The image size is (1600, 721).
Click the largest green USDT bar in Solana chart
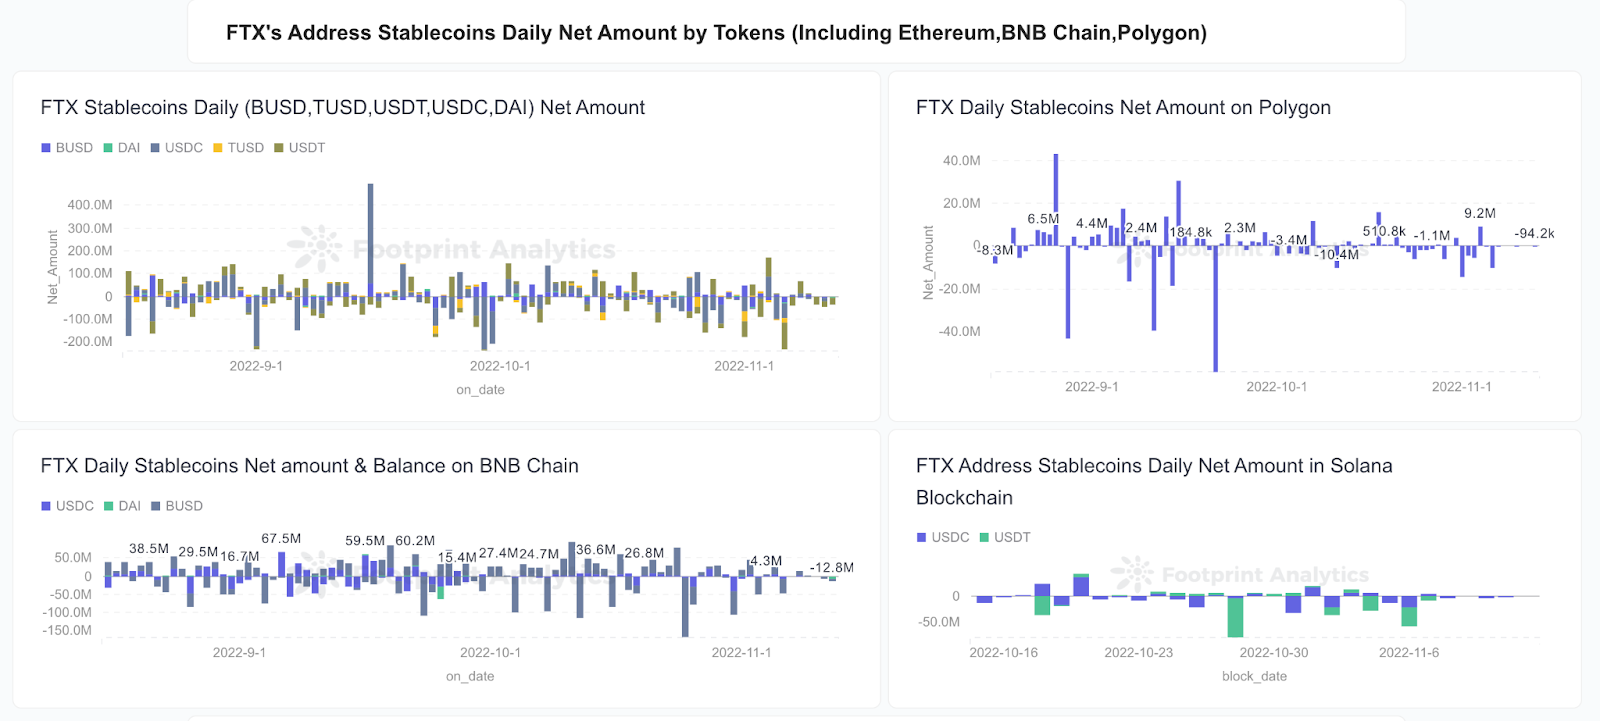click(1235, 617)
